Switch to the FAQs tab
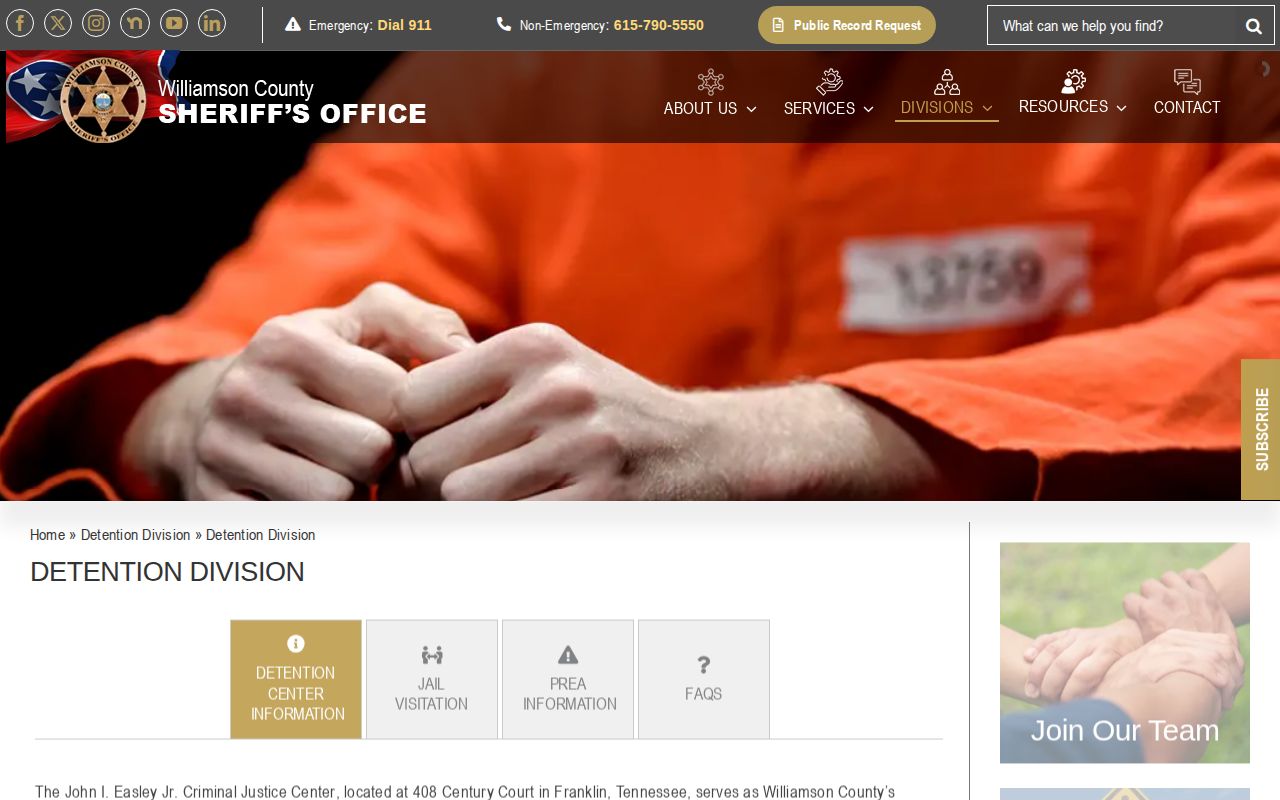The height and width of the screenshot is (800, 1280). (704, 679)
